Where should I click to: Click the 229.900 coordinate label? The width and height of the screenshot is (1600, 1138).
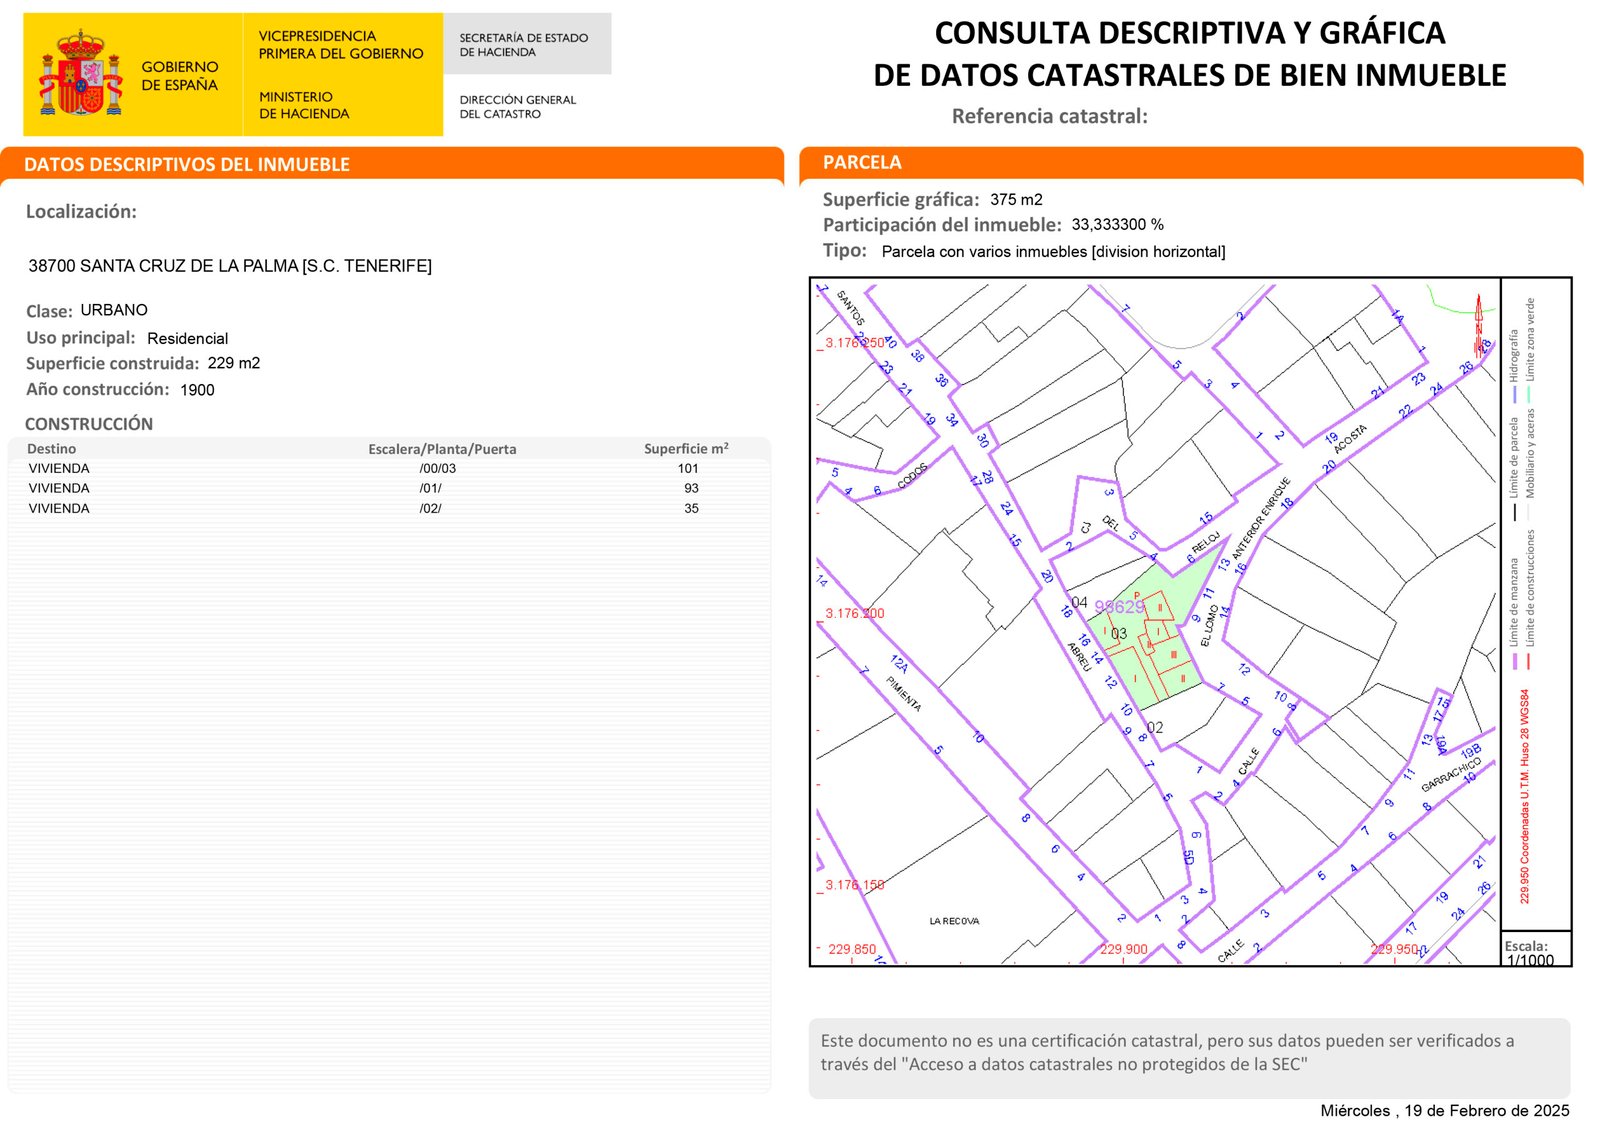click(x=1124, y=949)
